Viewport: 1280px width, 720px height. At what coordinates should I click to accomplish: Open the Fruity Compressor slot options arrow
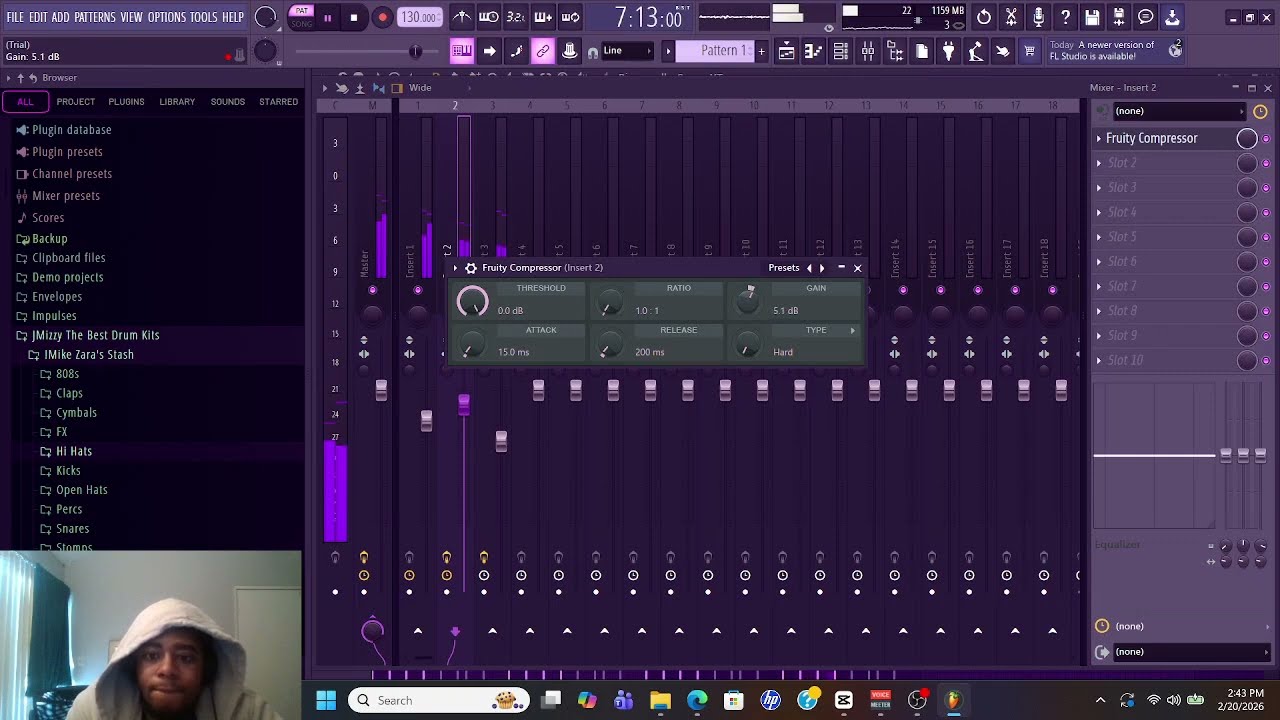[1099, 138]
